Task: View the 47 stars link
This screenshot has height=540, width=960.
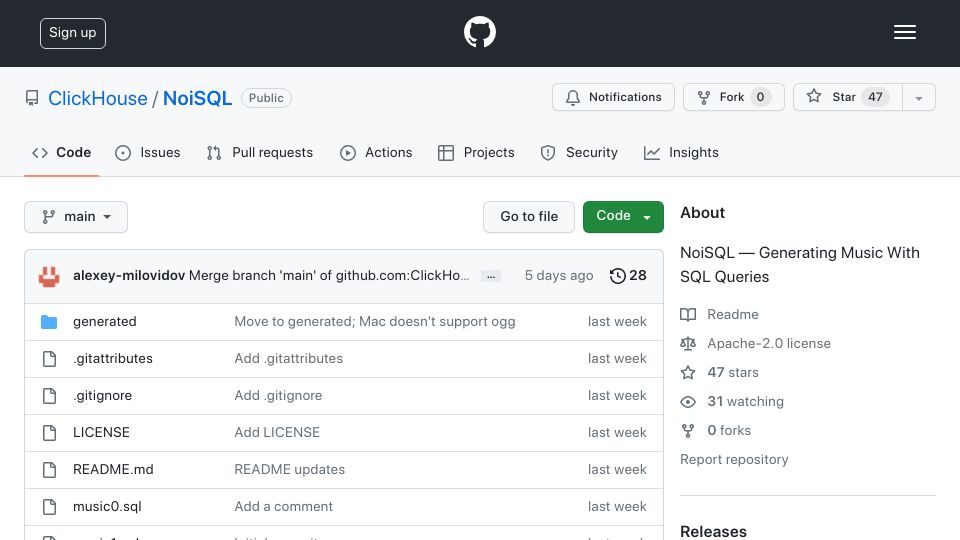Action: point(719,372)
